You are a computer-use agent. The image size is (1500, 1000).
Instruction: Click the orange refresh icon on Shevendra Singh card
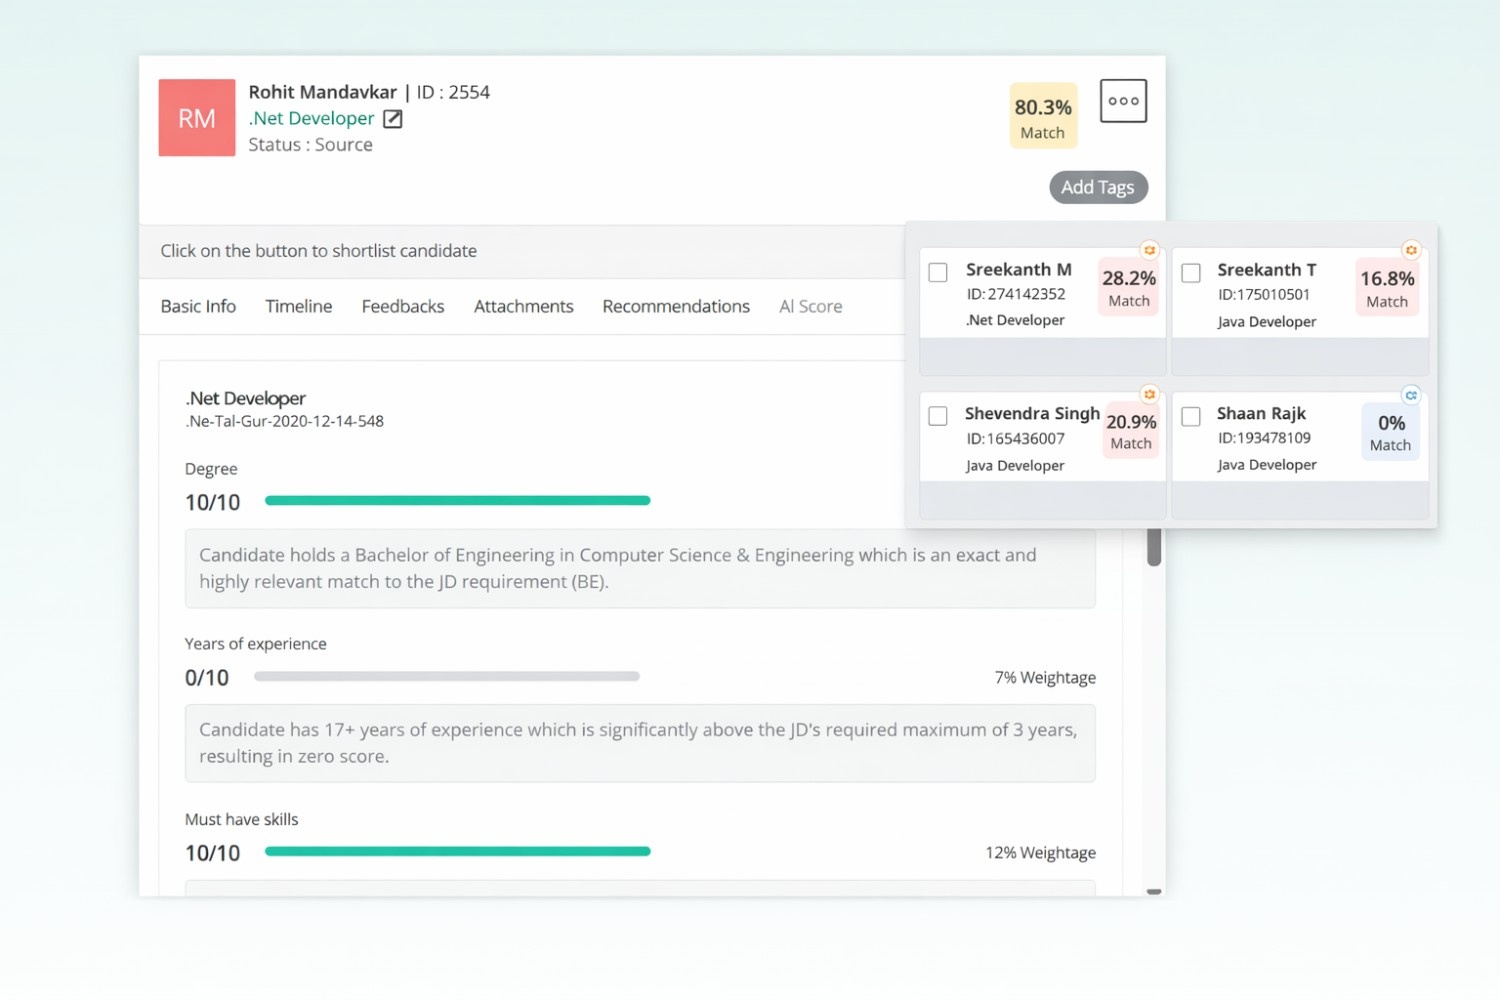click(x=1149, y=395)
